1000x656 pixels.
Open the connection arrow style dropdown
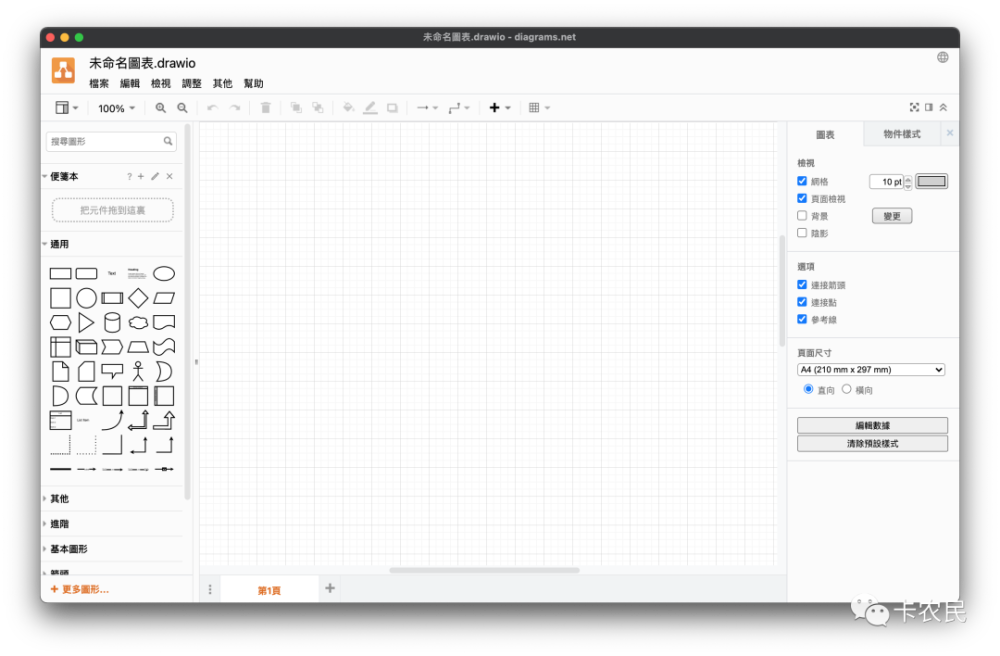(x=427, y=108)
